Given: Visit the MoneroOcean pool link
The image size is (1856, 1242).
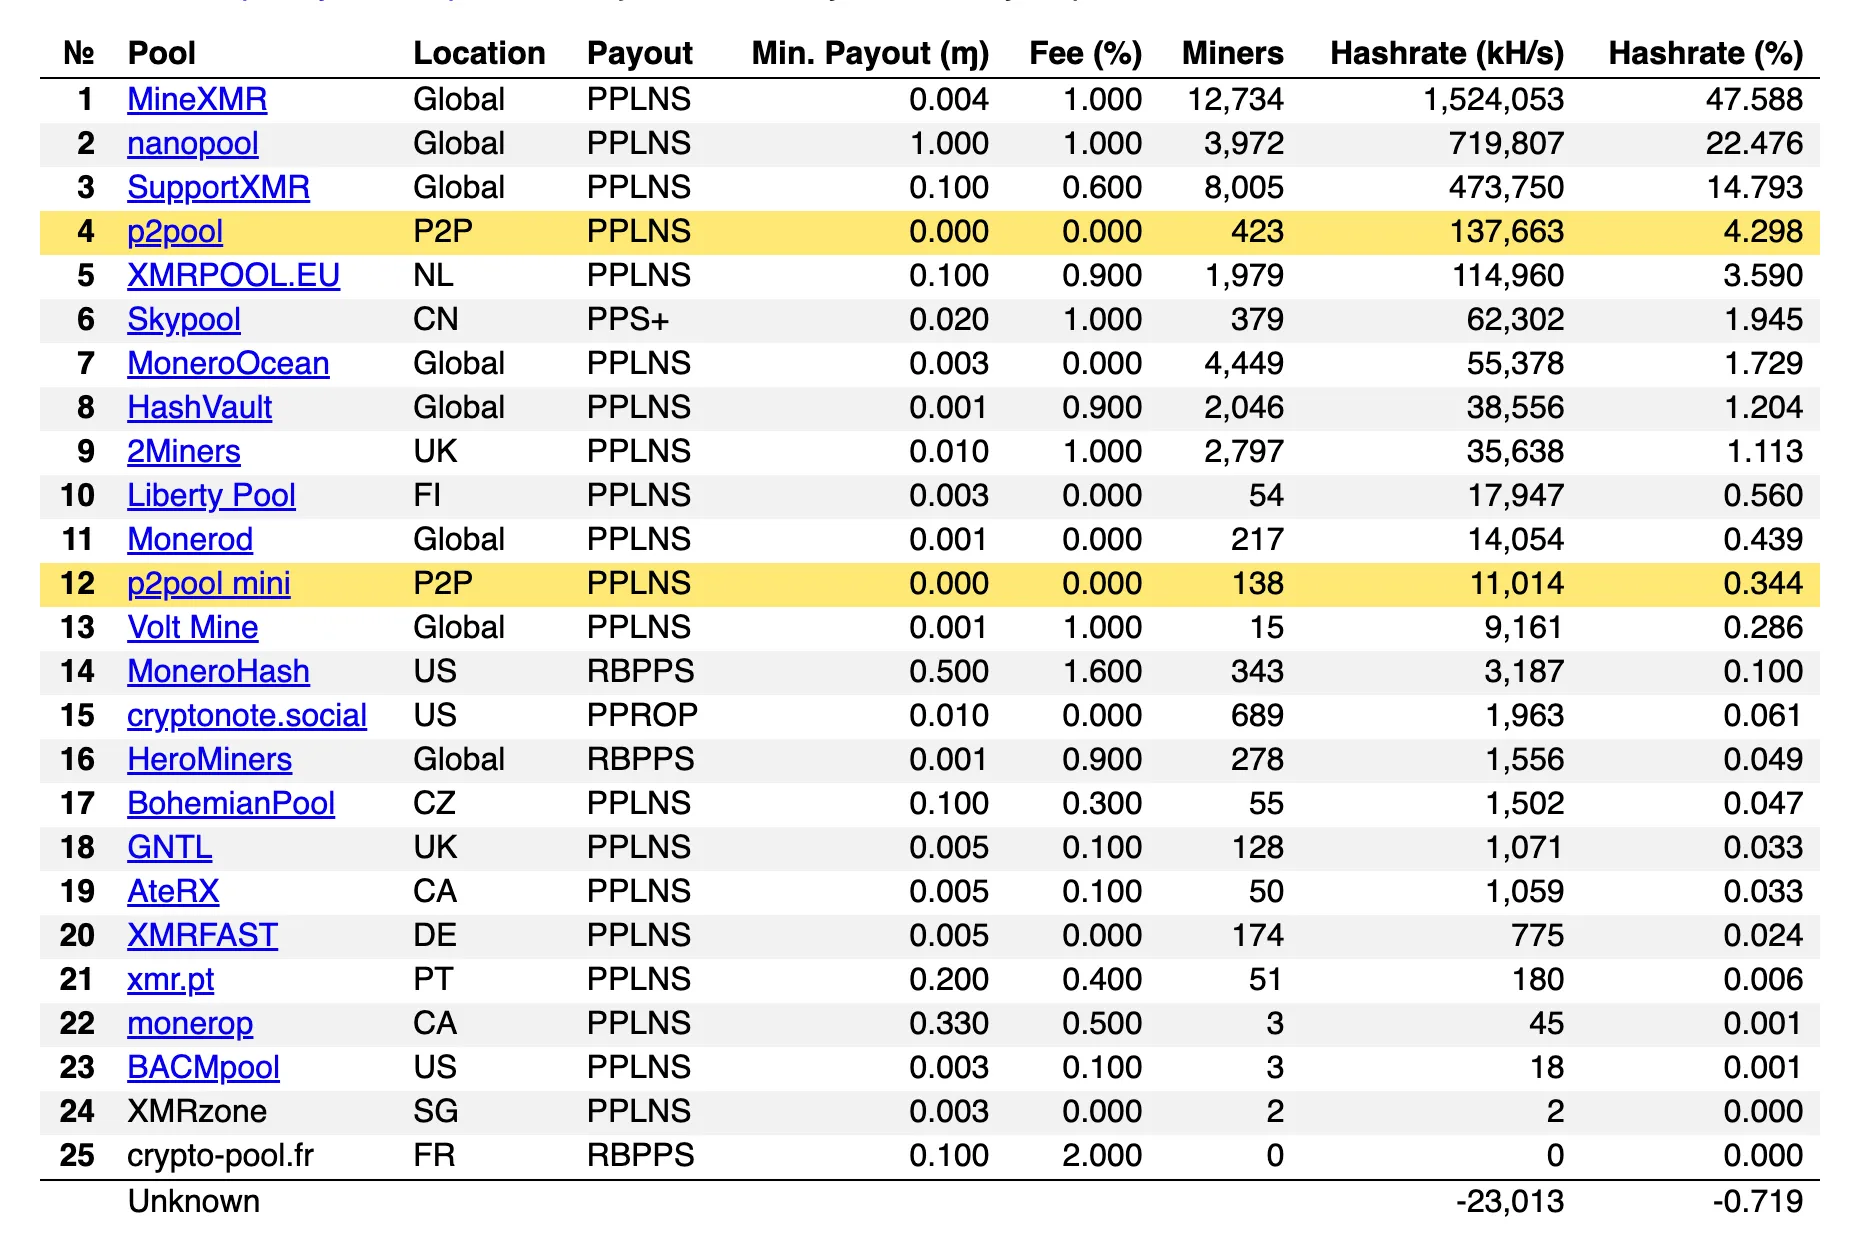Looking at the screenshot, I should pyautogui.click(x=228, y=363).
